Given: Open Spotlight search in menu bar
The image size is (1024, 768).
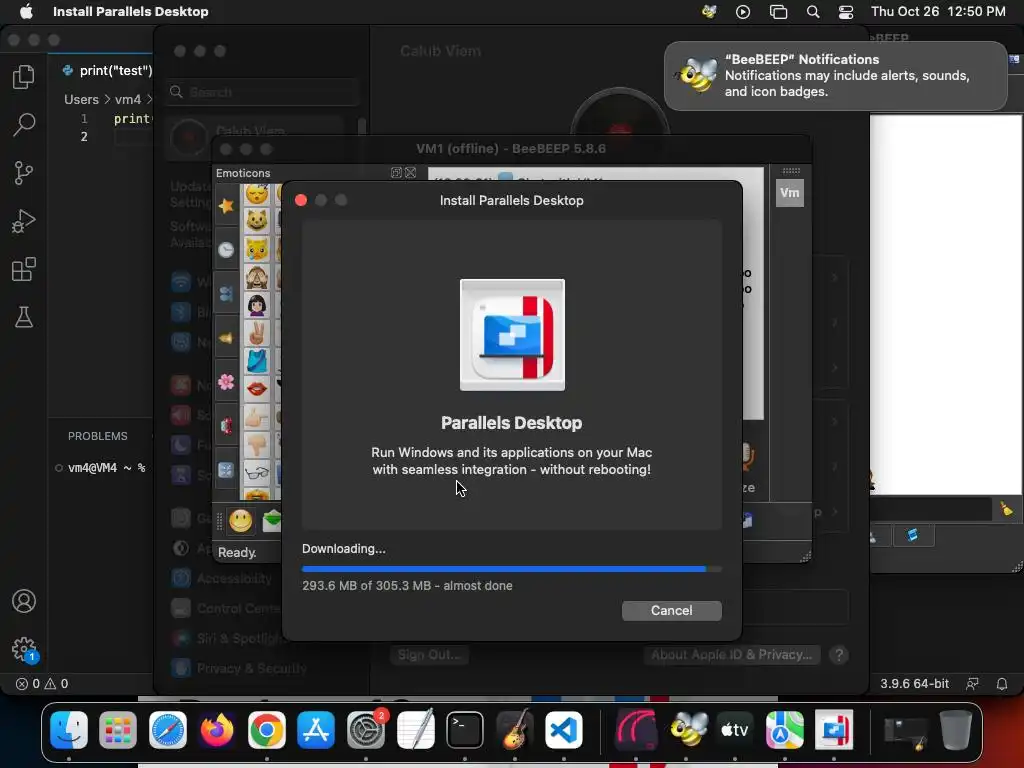Looking at the screenshot, I should 813,12.
